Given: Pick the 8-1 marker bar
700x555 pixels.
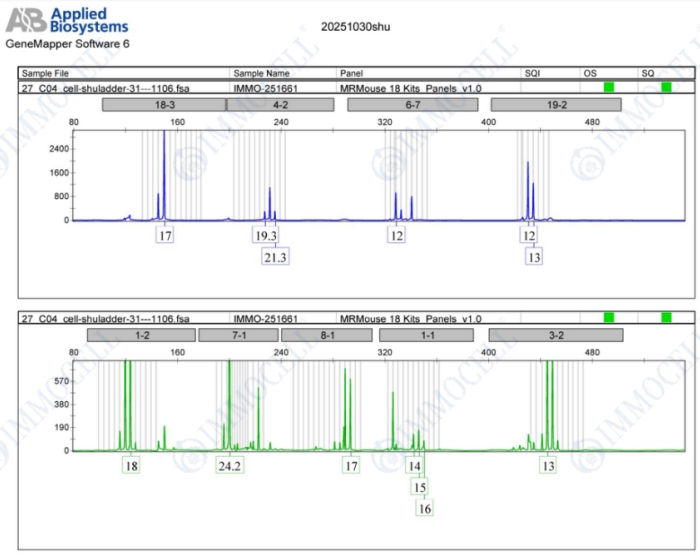Looking at the screenshot, I should point(326,335).
